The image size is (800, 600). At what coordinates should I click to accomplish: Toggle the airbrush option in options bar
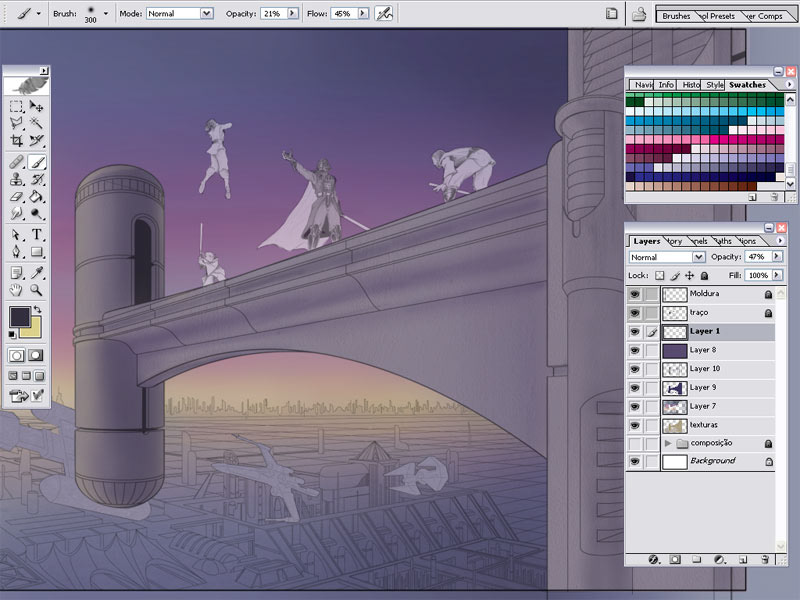coord(384,14)
